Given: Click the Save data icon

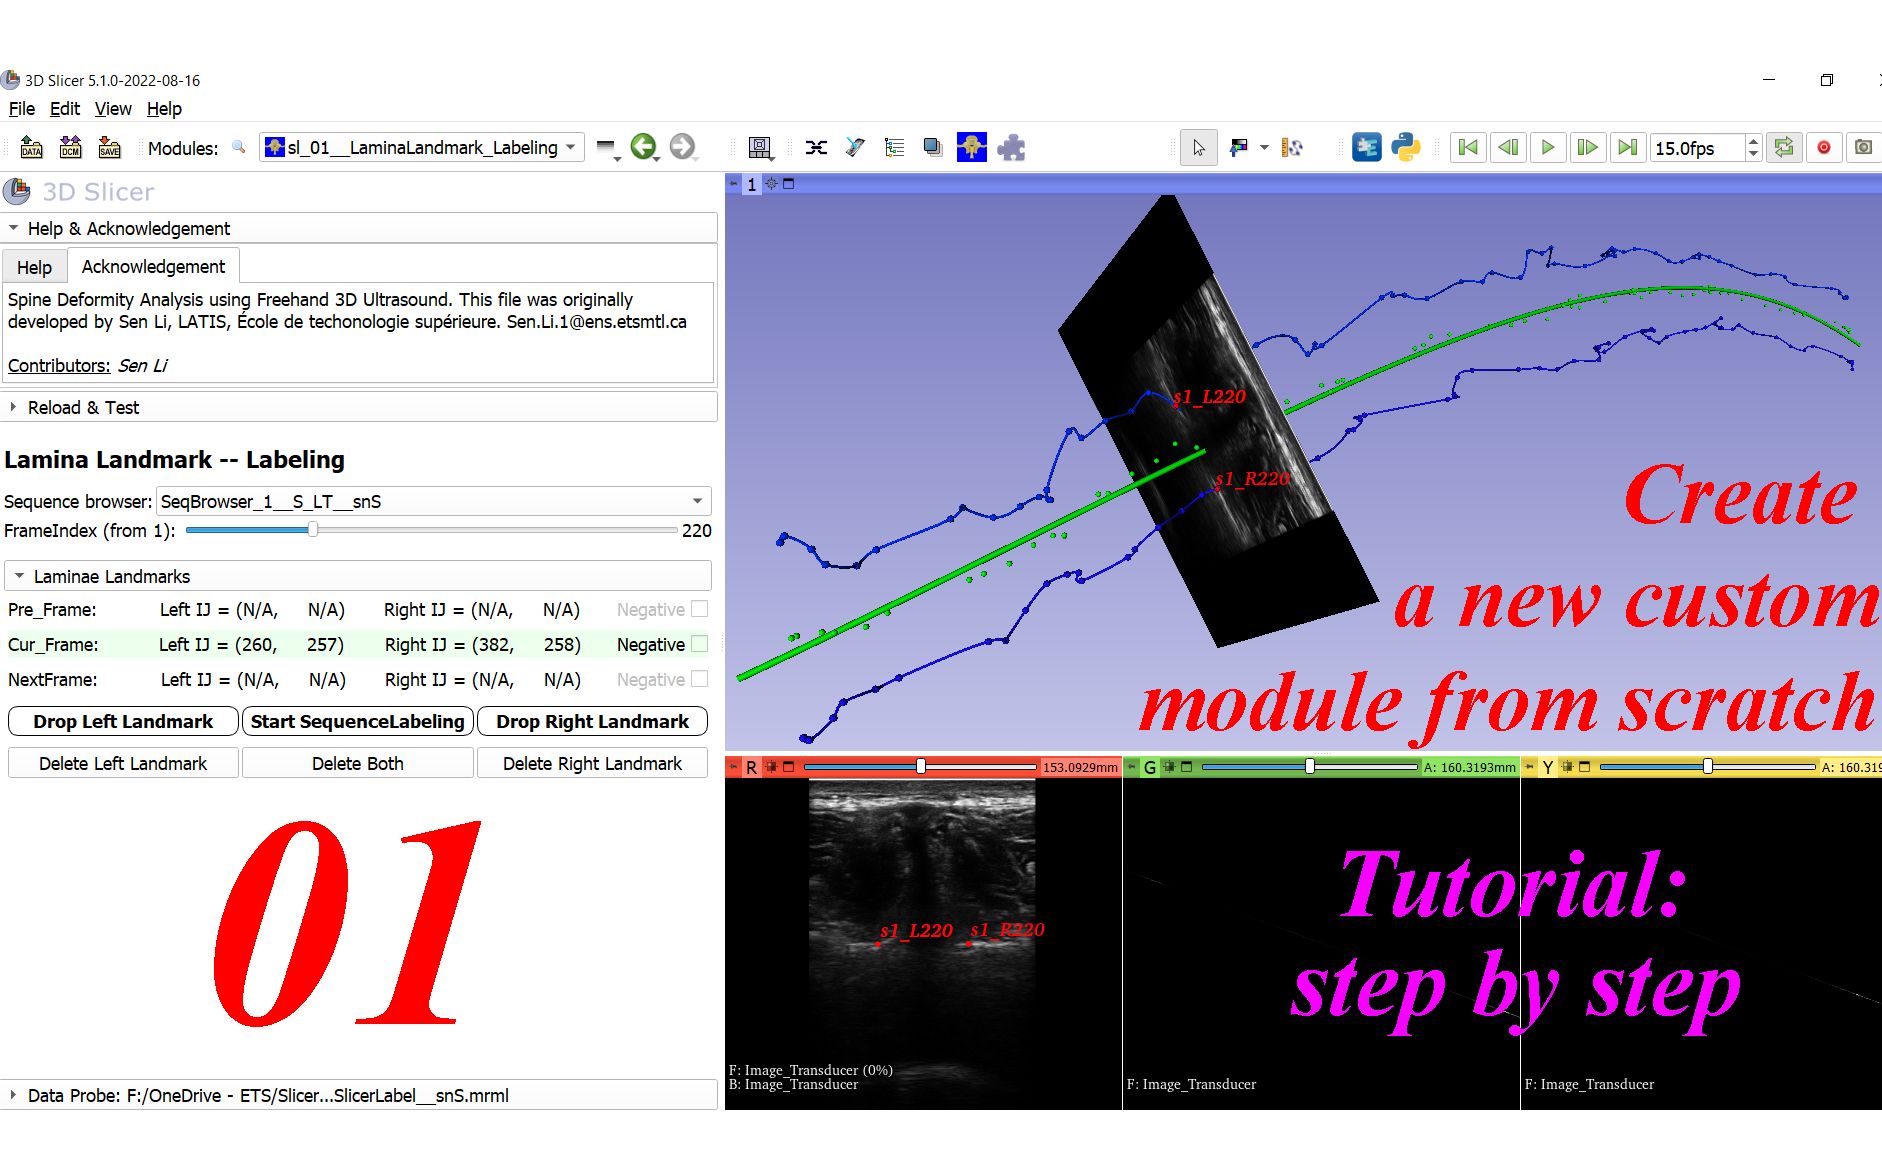Looking at the screenshot, I should 108,147.
